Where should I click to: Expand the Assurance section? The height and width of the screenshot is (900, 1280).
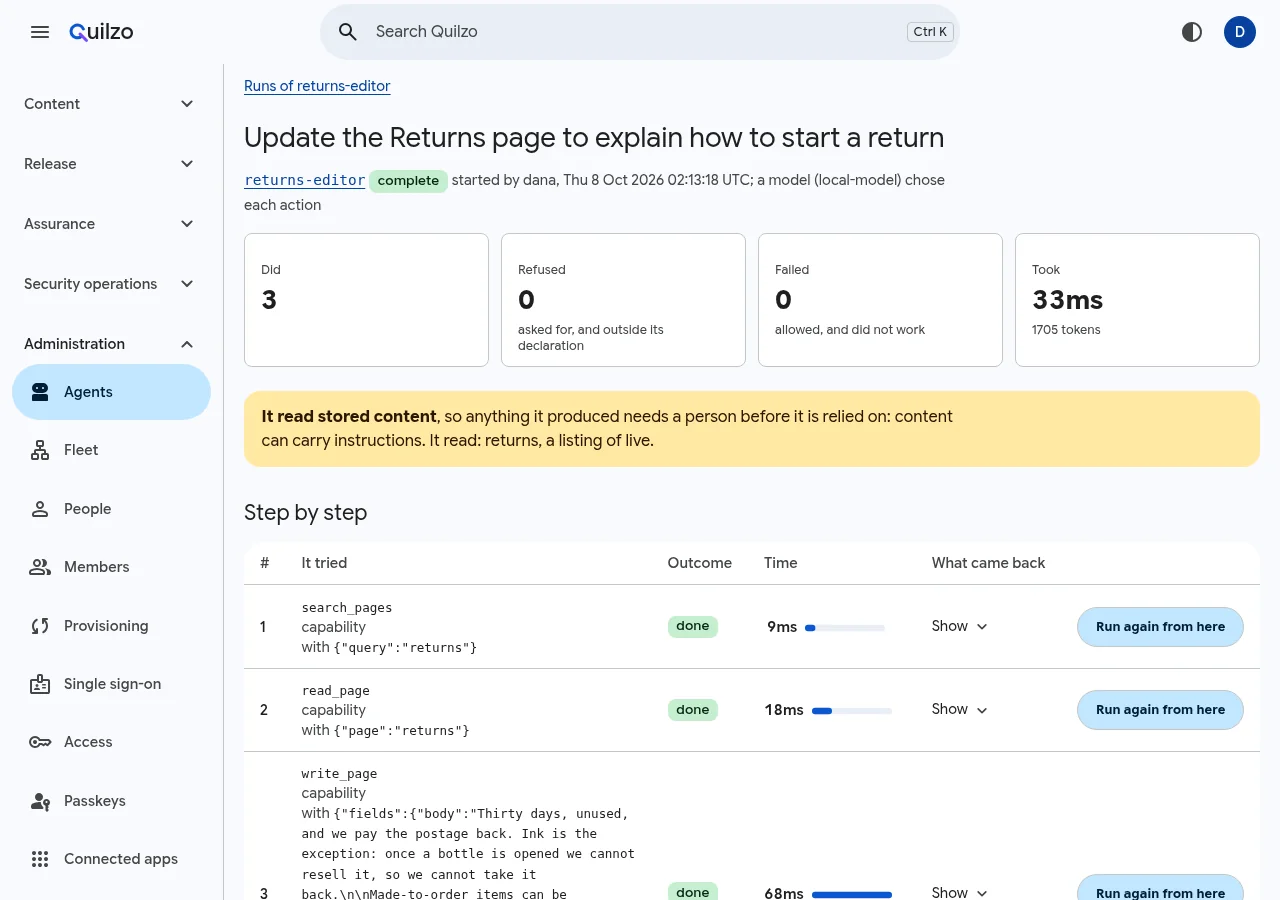click(x=111, y=224)
